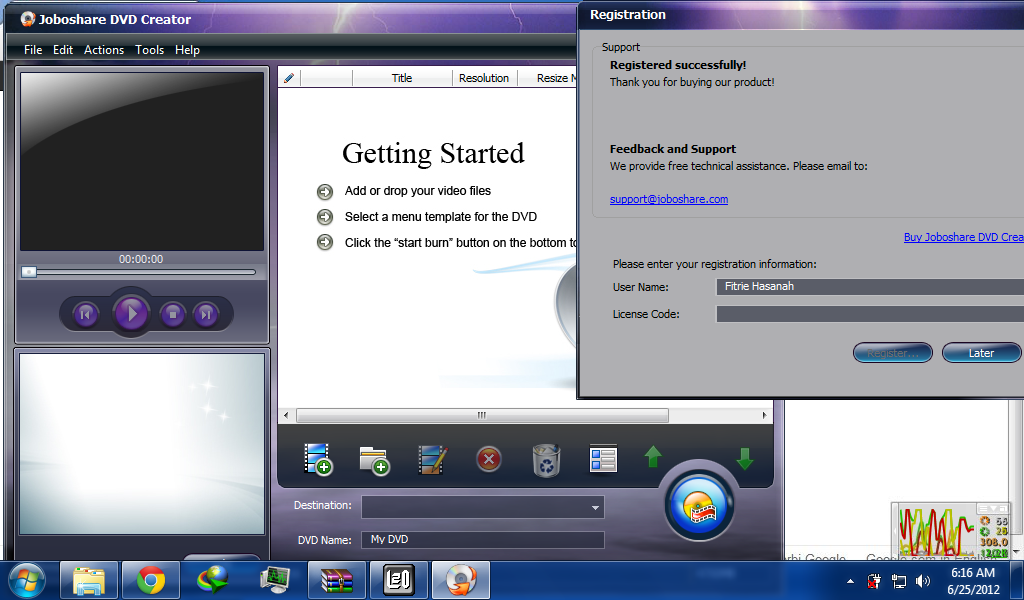The height and width of the screenshot is (600, 1024).
Task: Start burning with the round burn button
Action: (x=699, y=506)
